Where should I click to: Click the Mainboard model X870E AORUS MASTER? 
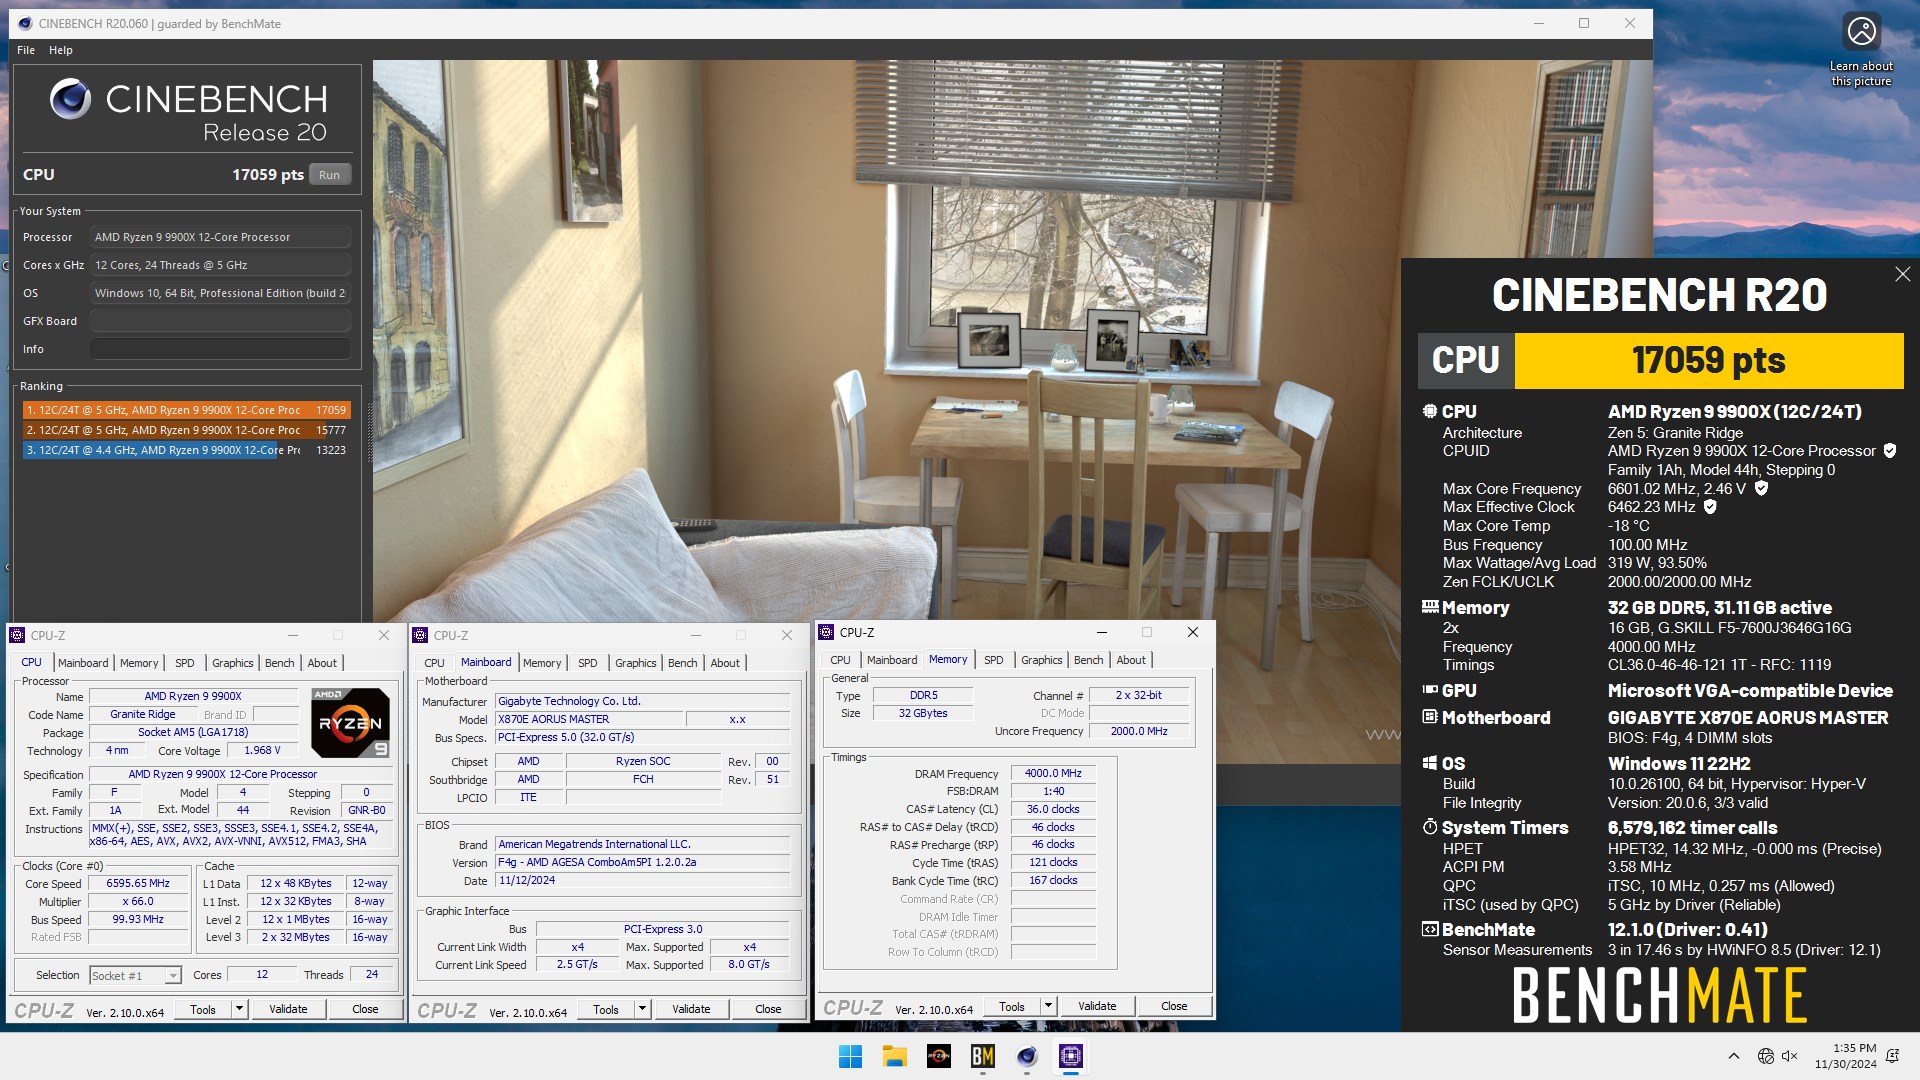pos(589,719)
